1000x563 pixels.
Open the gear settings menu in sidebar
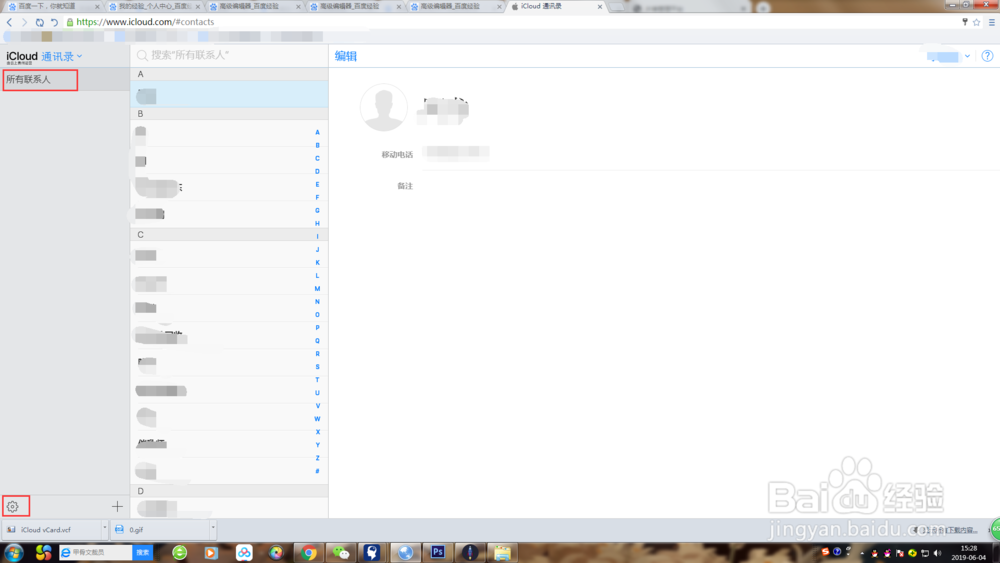13,507
